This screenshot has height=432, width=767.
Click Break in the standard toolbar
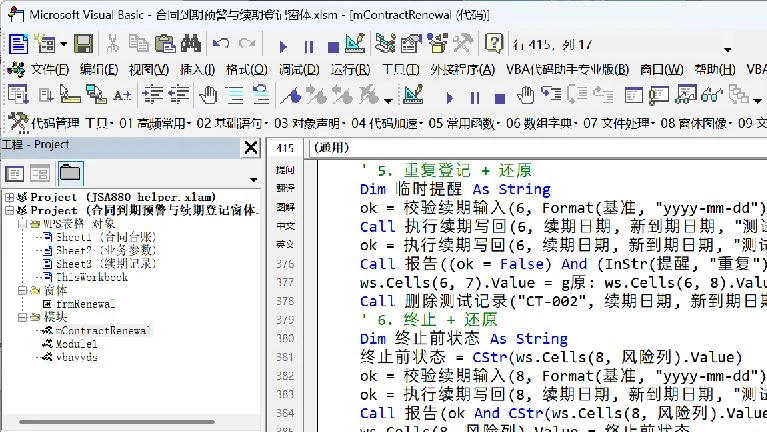[x=309, y=47]
